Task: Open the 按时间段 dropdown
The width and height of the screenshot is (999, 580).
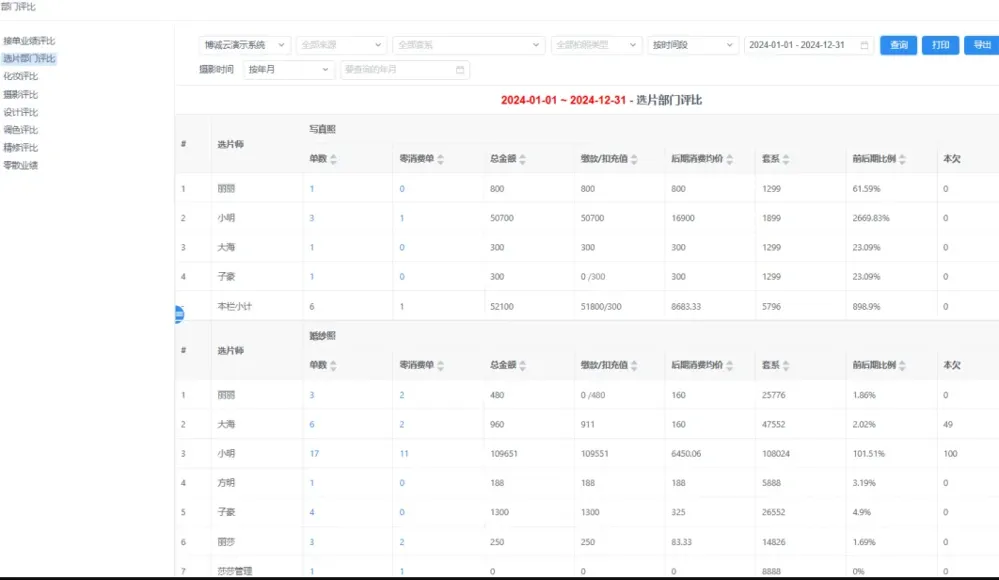Action: 692,46
